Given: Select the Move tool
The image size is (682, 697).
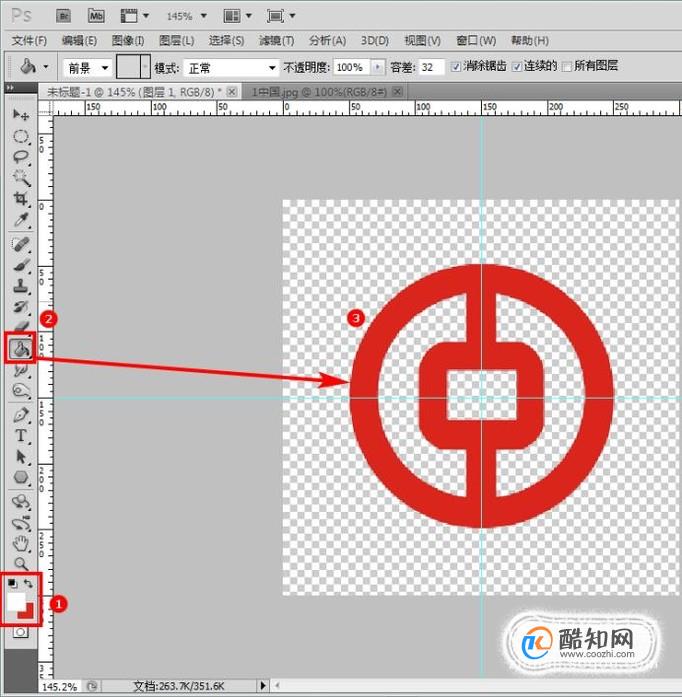Looking at the screenshot, I should (20, 115).
